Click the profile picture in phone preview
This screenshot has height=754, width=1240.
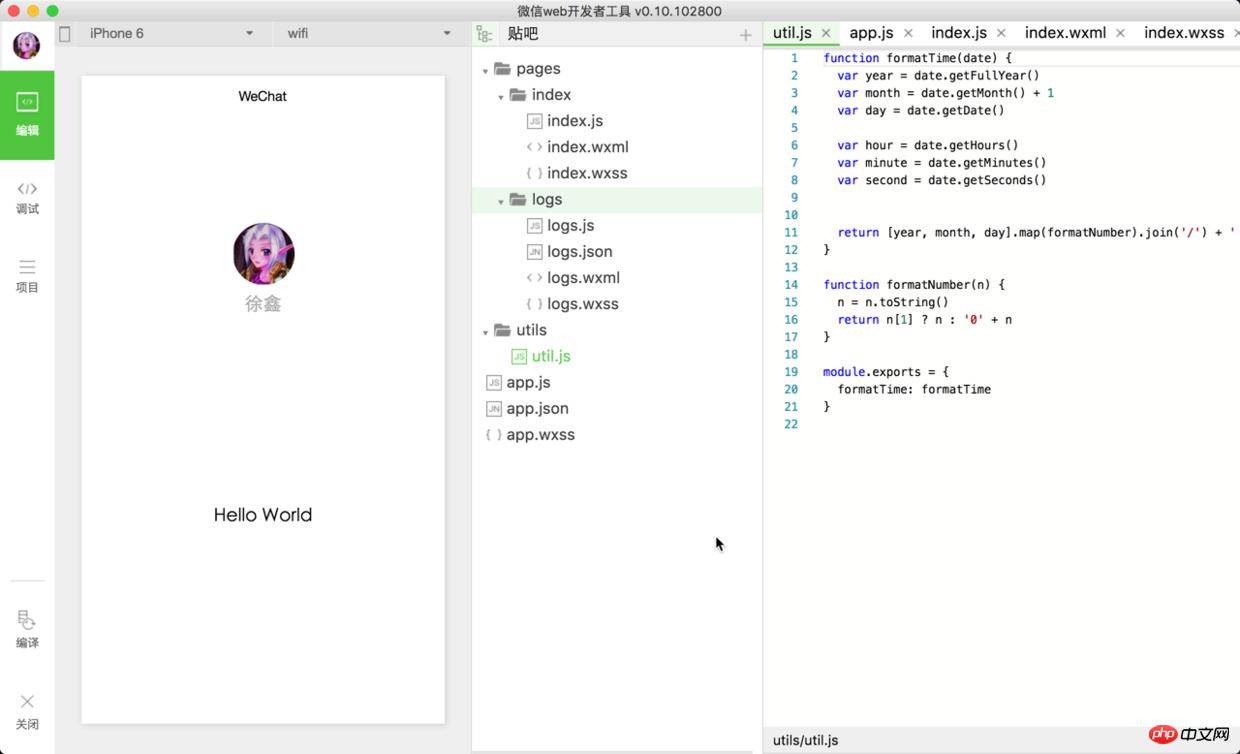pyautogui.click(x=263, y=254)
